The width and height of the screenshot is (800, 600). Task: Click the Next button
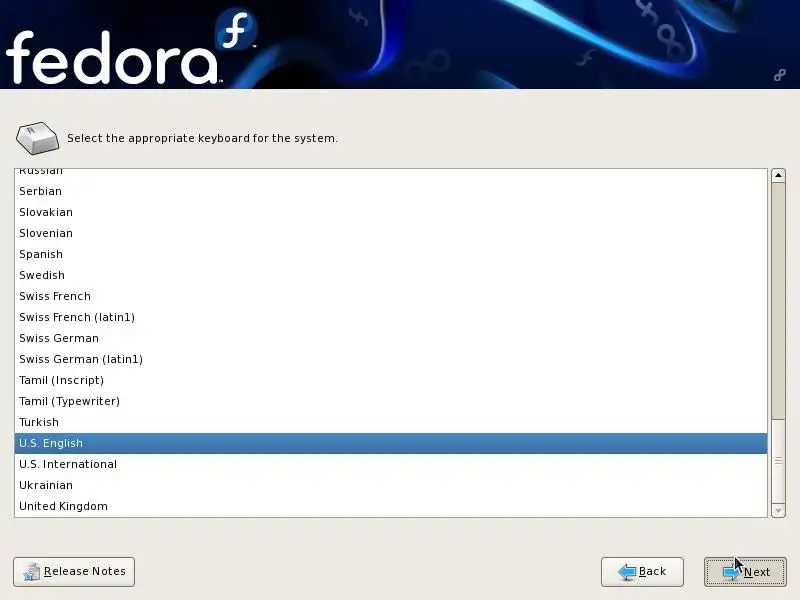click(745, 572)
